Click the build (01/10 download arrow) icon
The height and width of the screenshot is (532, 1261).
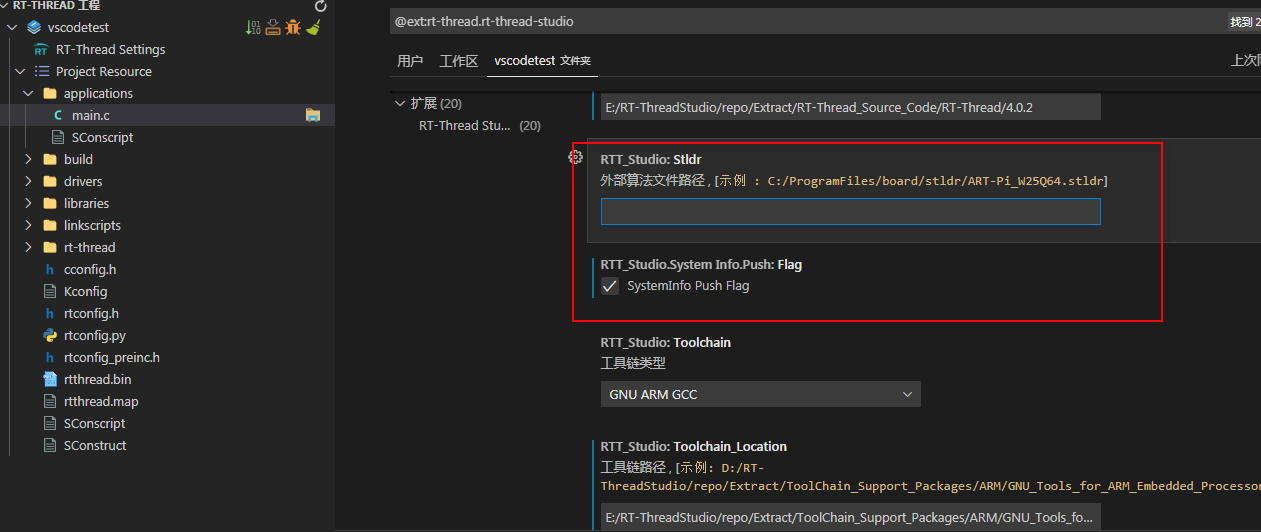point(253,27)
